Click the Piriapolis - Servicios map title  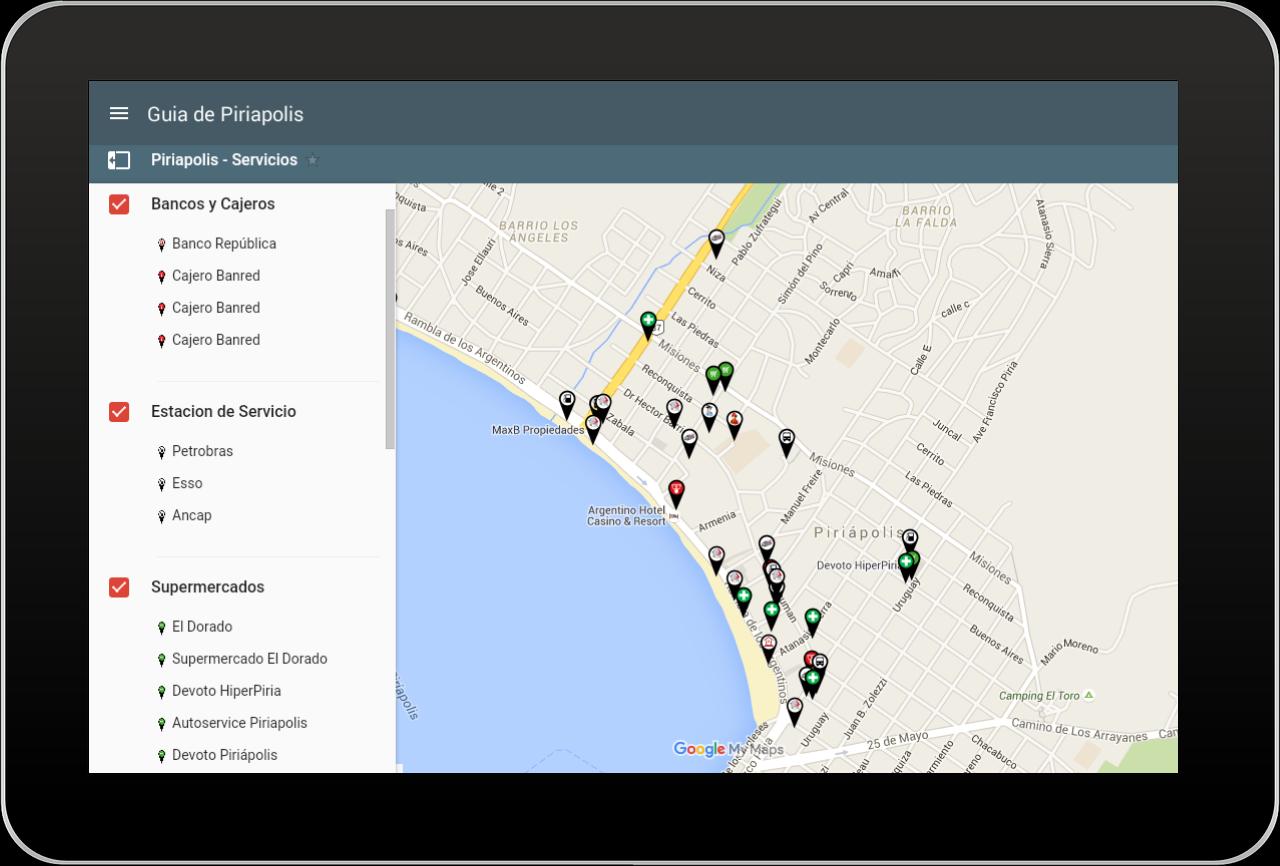click(x=224, y=160)
